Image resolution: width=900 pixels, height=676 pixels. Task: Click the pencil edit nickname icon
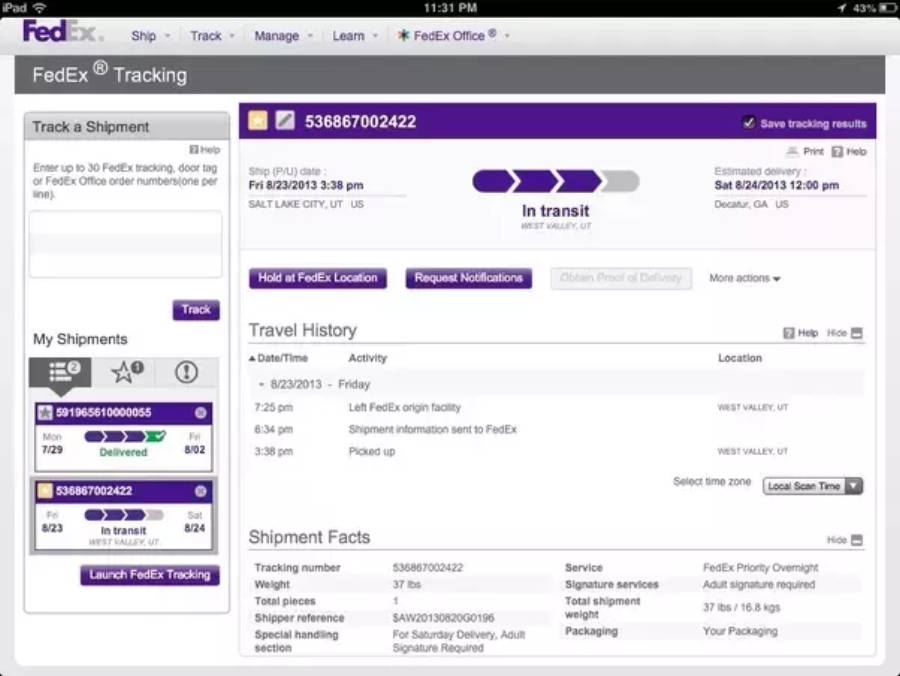point(285,121)
